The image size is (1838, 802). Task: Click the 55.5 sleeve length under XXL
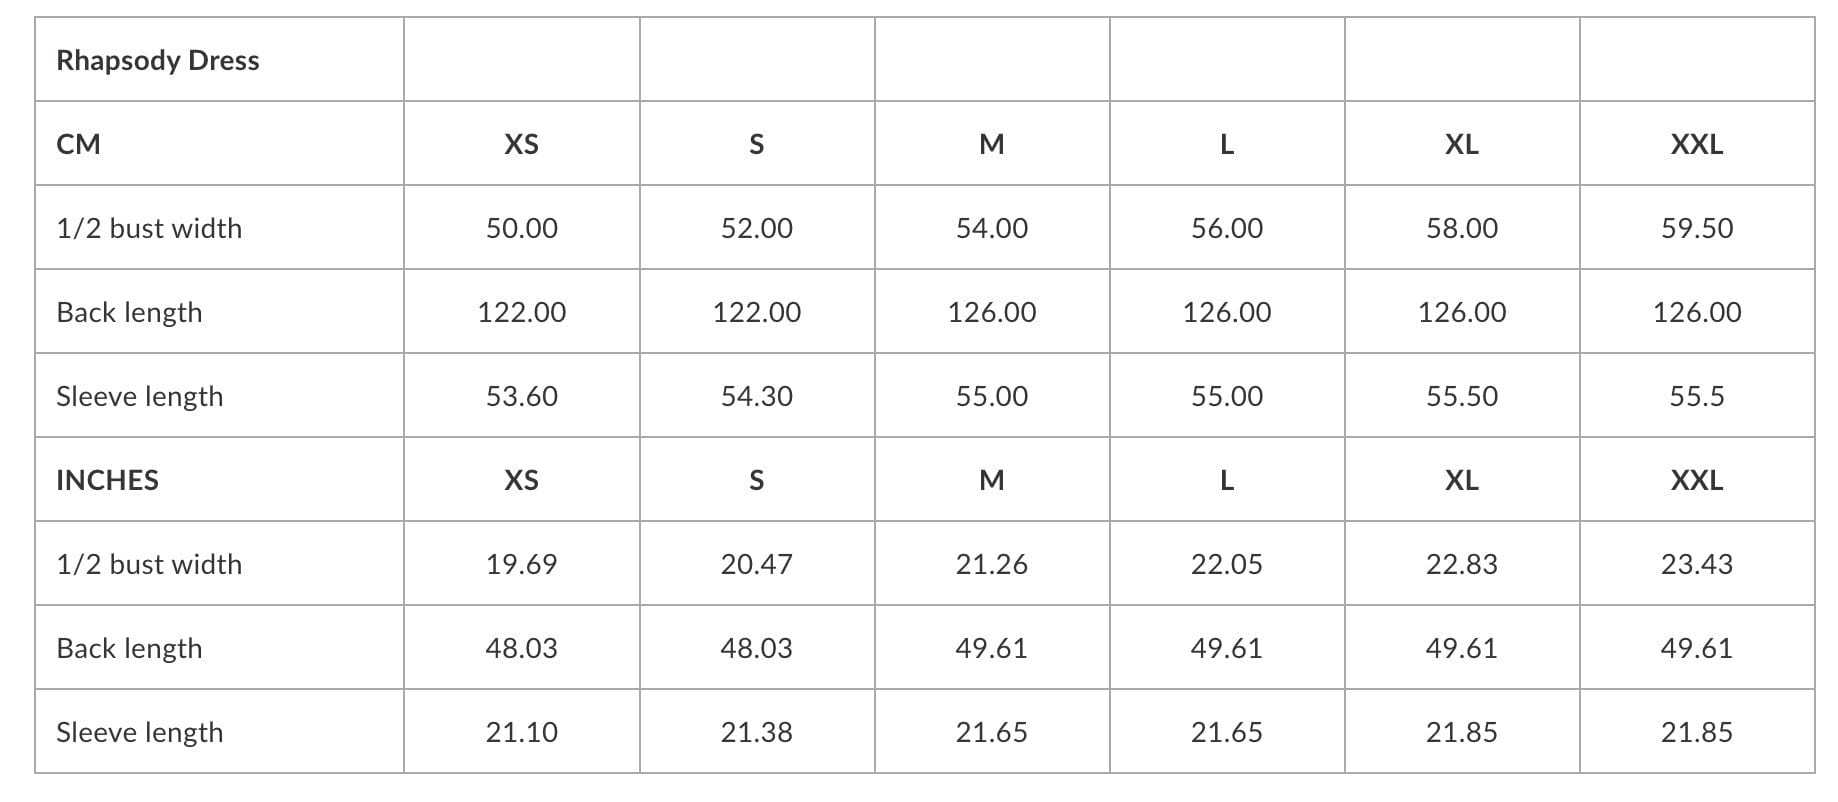point(1696,396)
